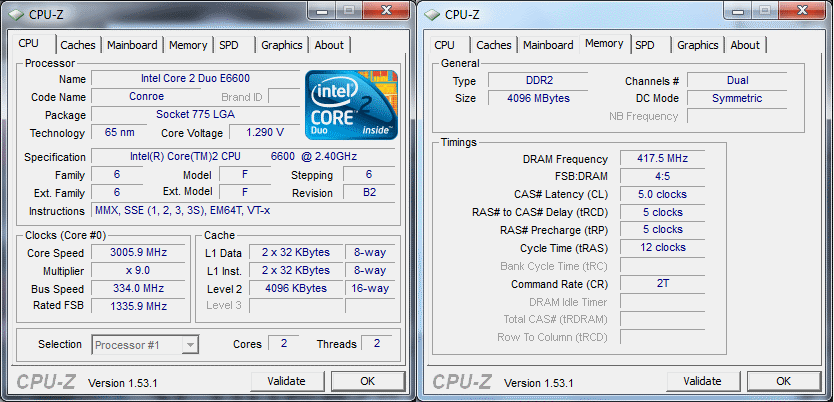Click the CPU-Z title icon in left window
The image size is (834, 402).
[16, 14]
